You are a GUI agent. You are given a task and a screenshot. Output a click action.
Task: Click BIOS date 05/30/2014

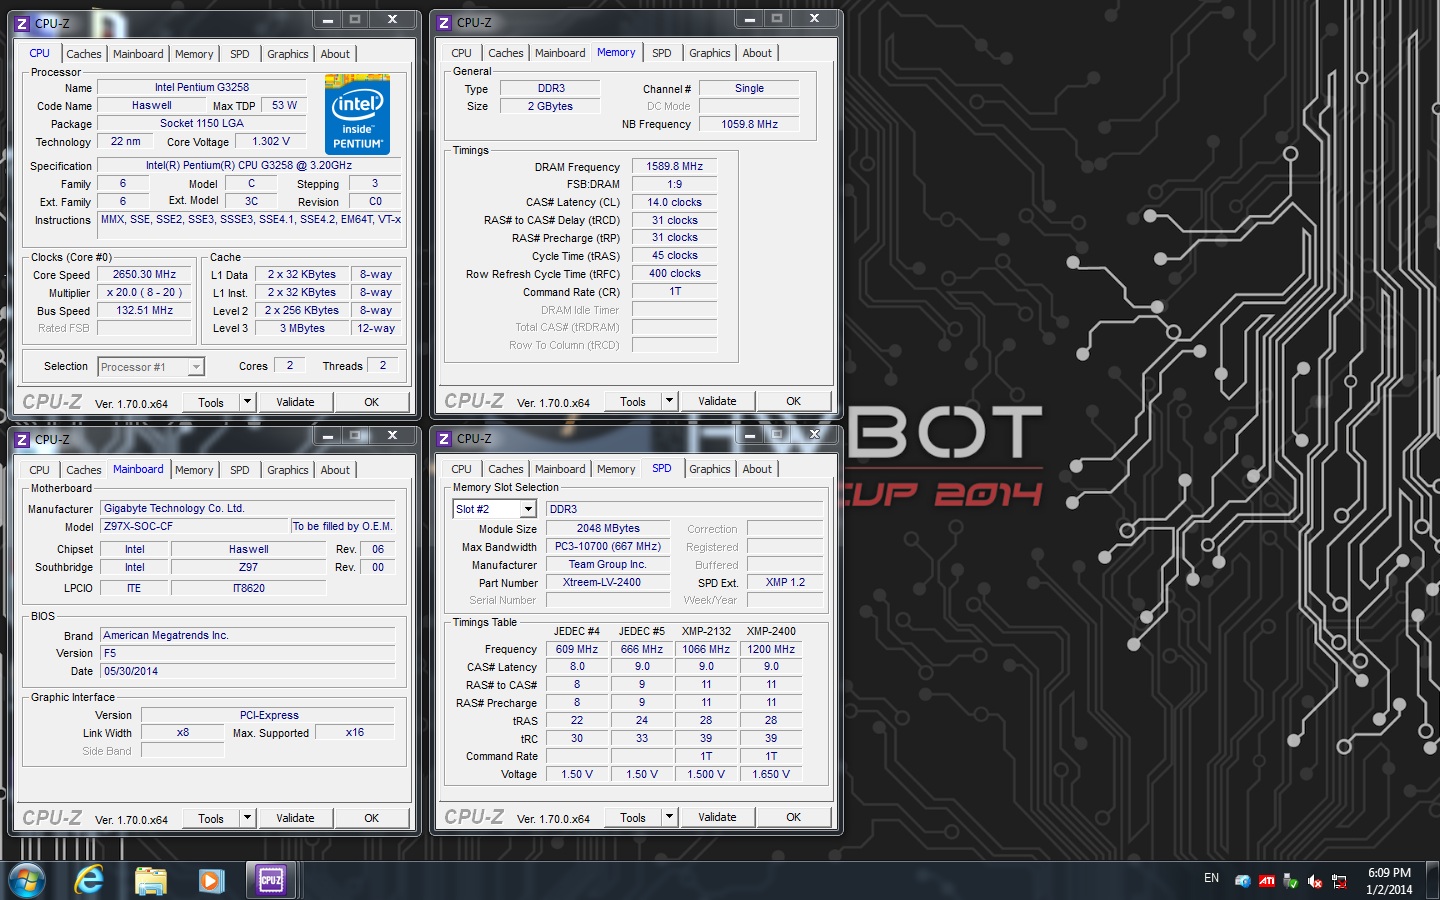(247, 672)
